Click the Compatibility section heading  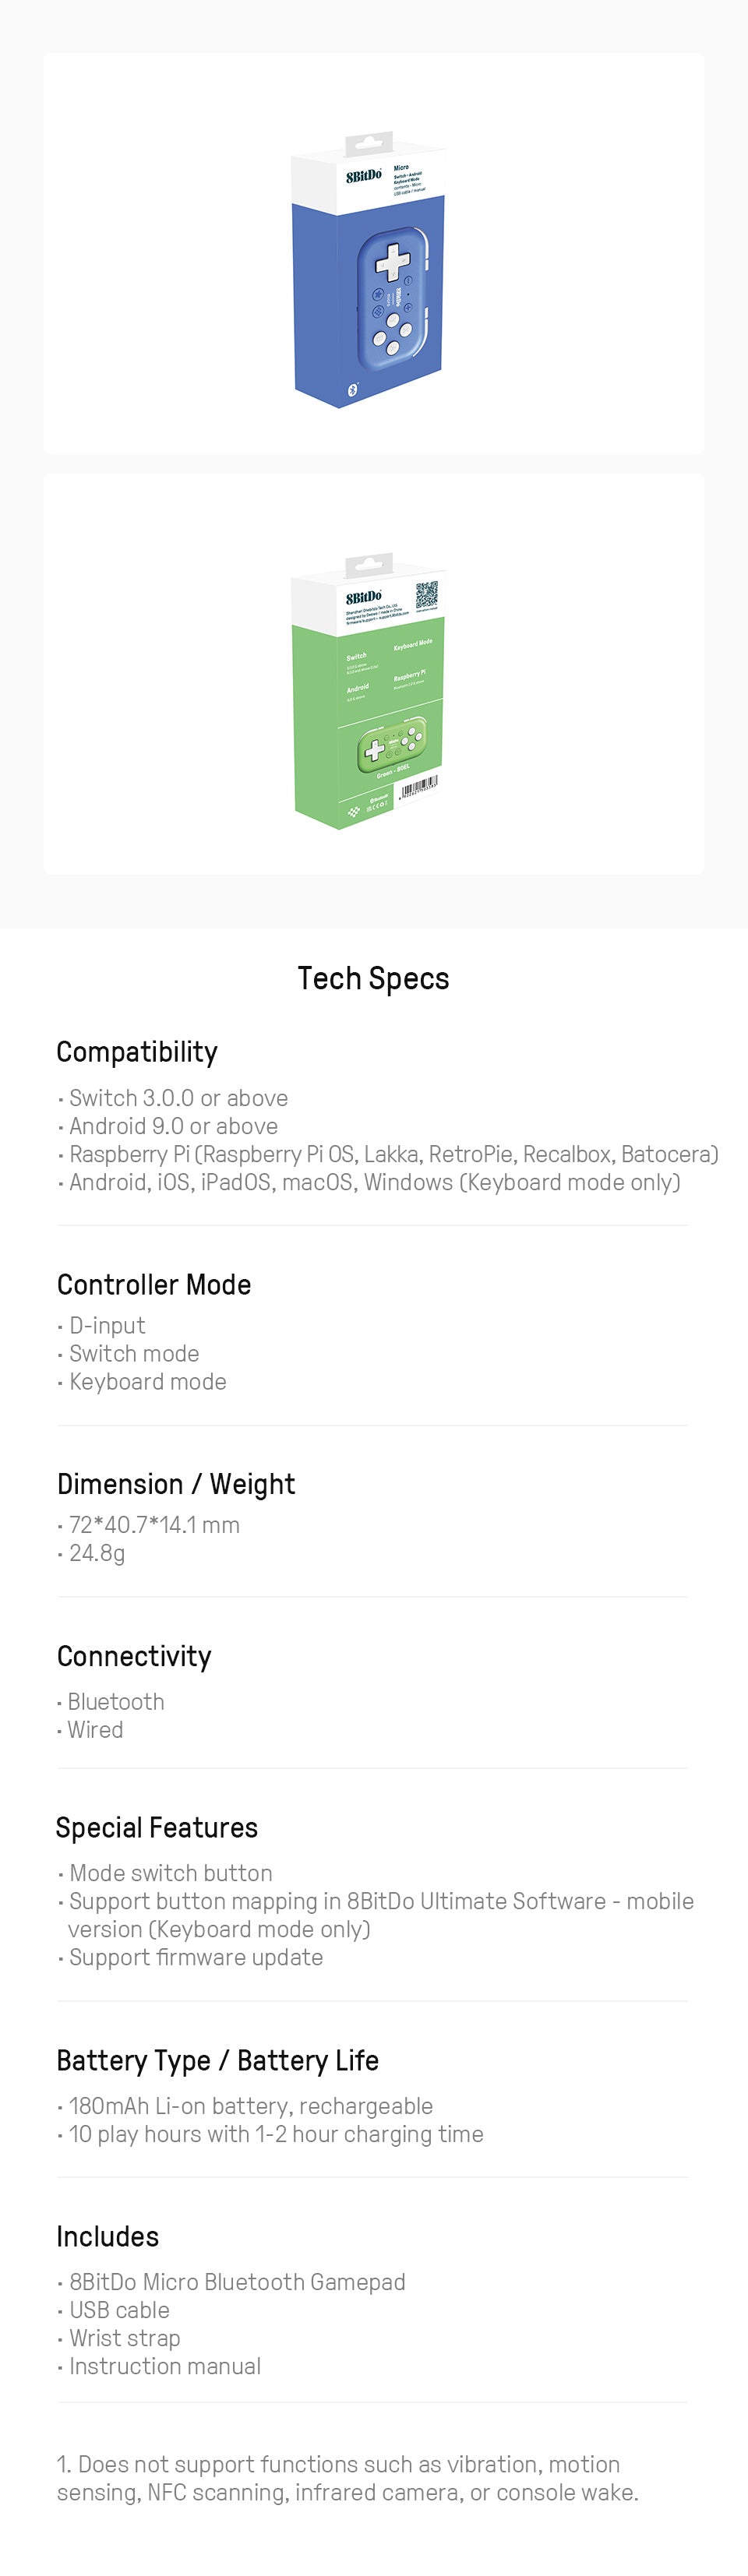(x=137, y=1052)
